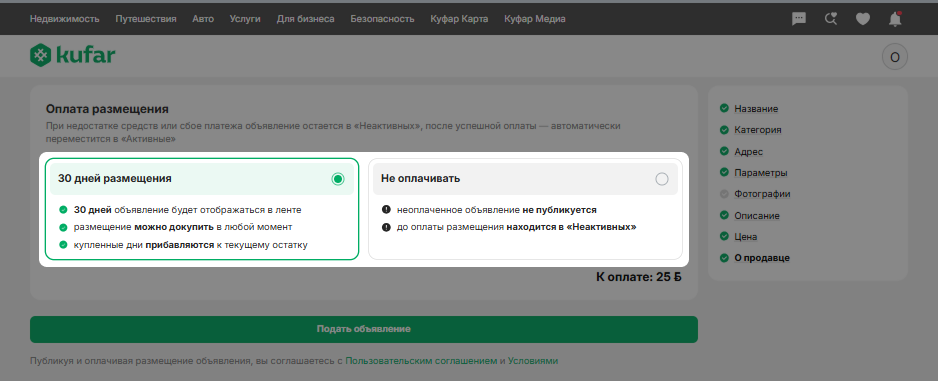Jump to the Цена step

[x=746, y=237]
